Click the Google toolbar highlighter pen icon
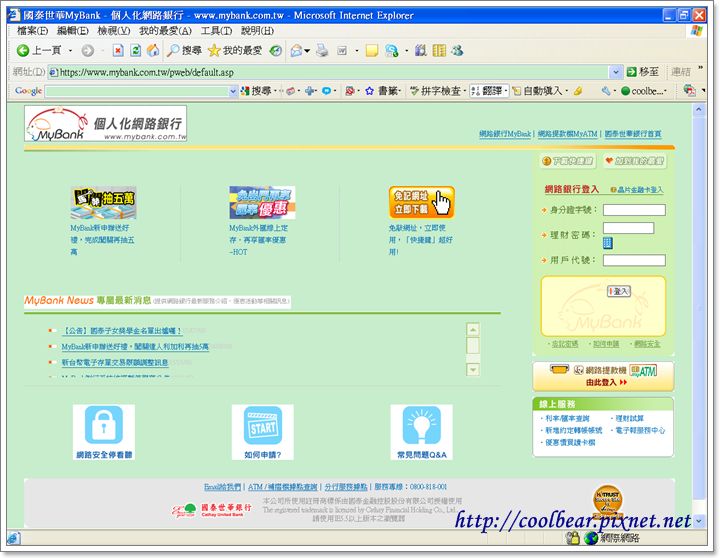 pyautogui.click(x=578, y=91)
